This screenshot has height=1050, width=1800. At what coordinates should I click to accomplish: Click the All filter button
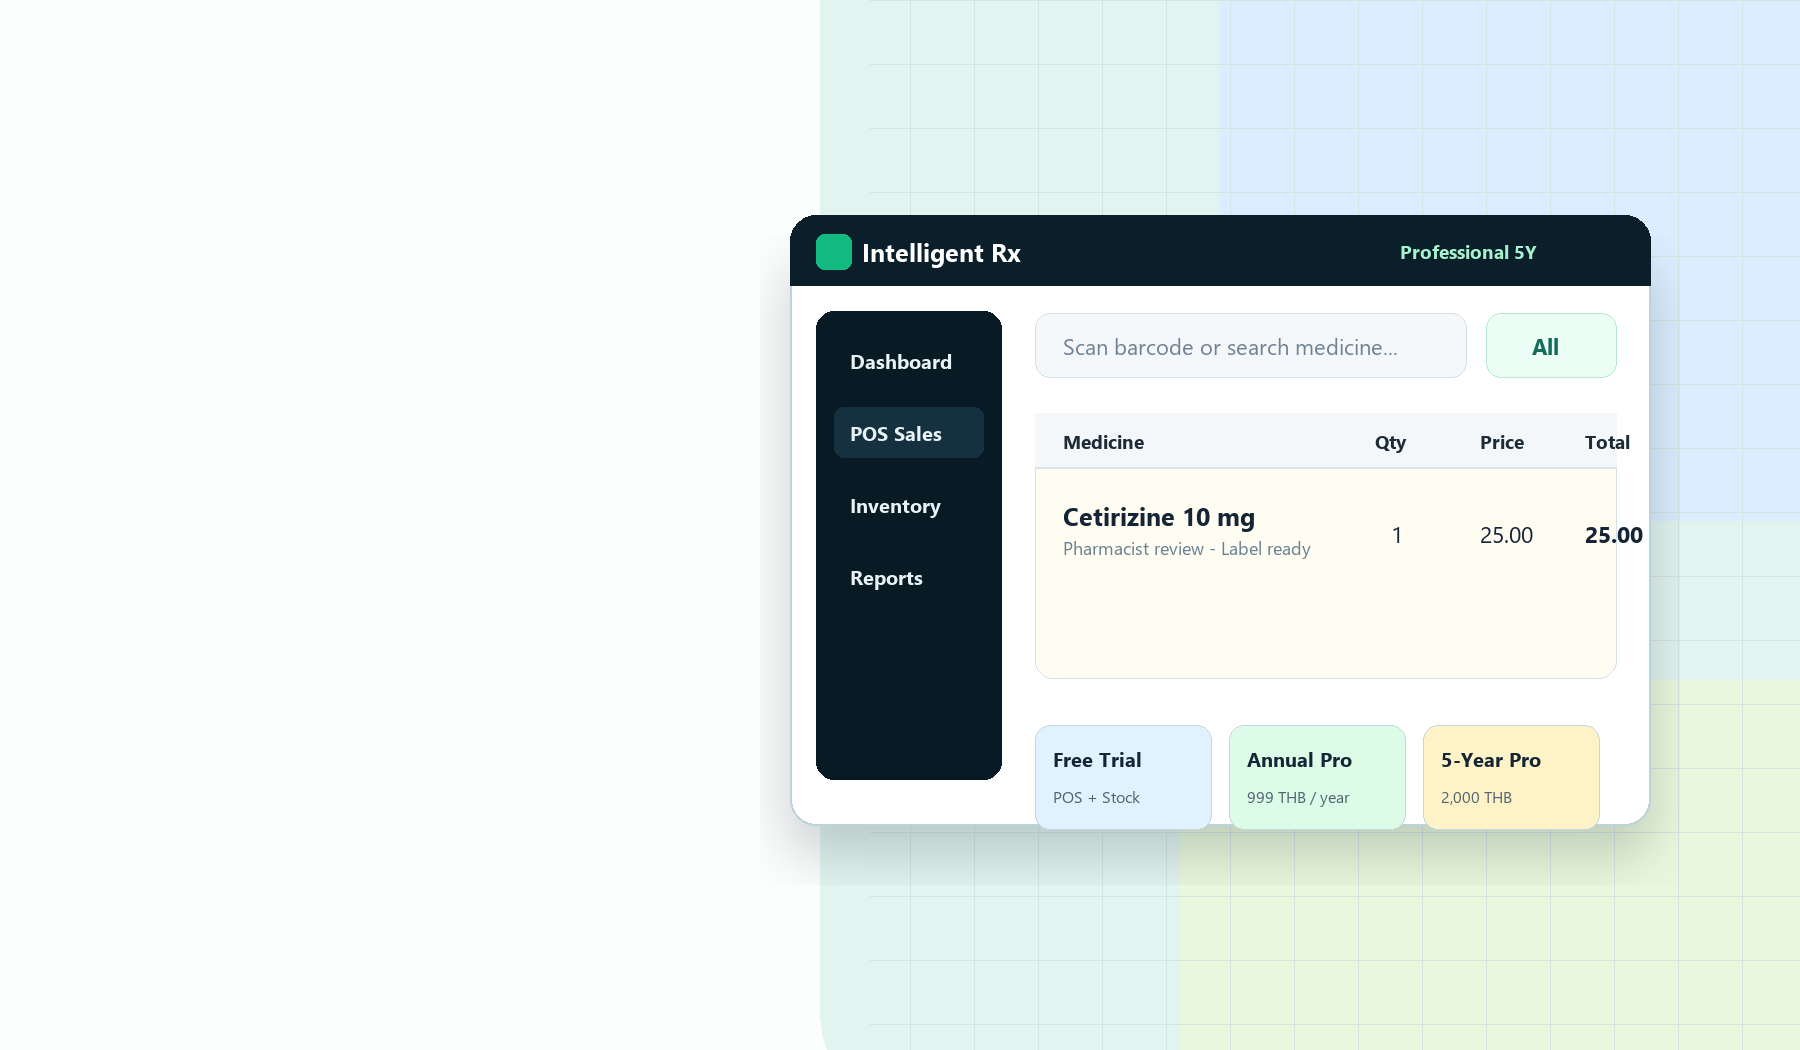(1551, 346)
